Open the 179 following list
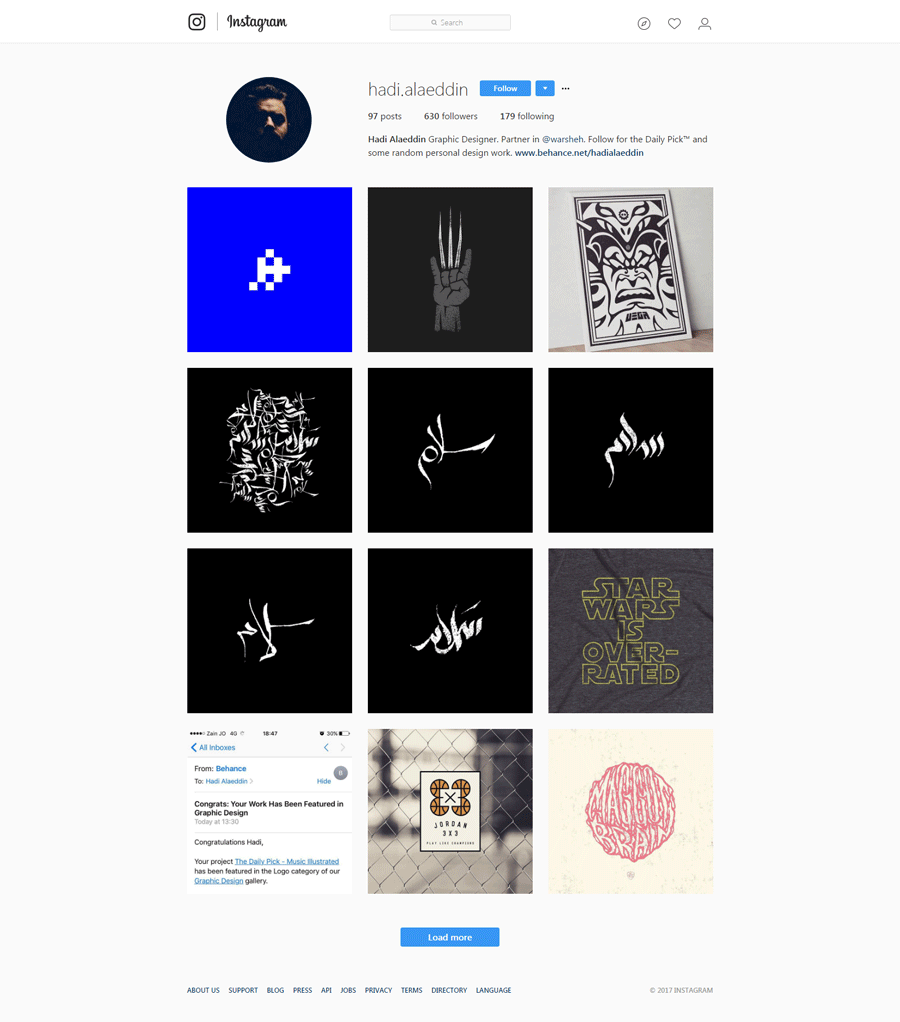 pyautogui.click(x=527, y=116)
